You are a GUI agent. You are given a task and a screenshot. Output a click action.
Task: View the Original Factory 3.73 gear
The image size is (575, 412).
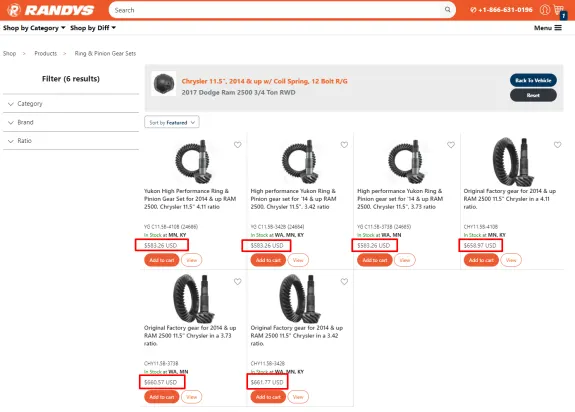[191, 397]
